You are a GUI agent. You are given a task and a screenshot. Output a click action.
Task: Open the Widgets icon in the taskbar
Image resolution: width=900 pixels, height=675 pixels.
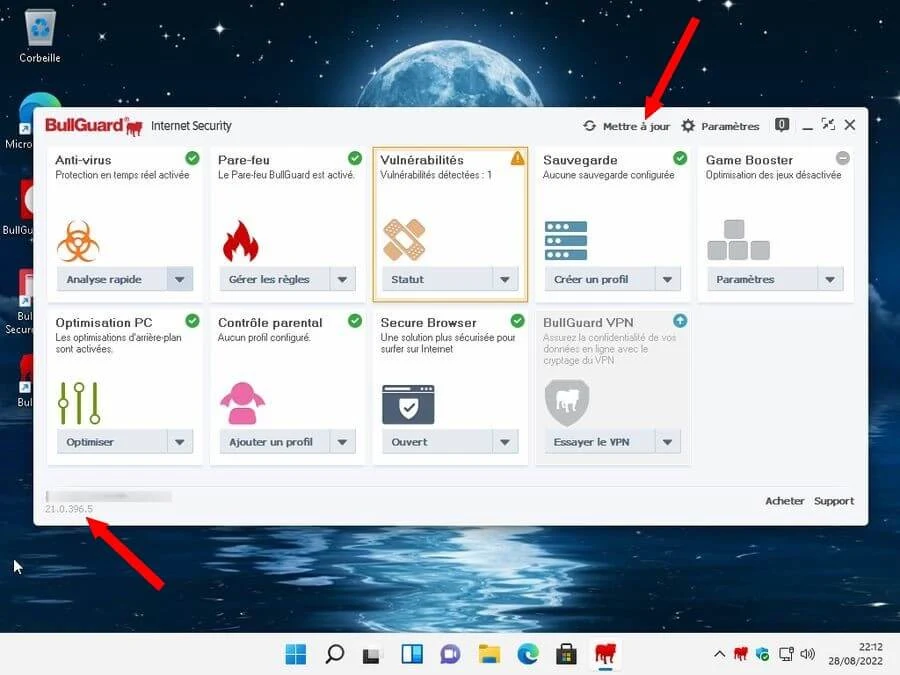(x=412, y=654)
